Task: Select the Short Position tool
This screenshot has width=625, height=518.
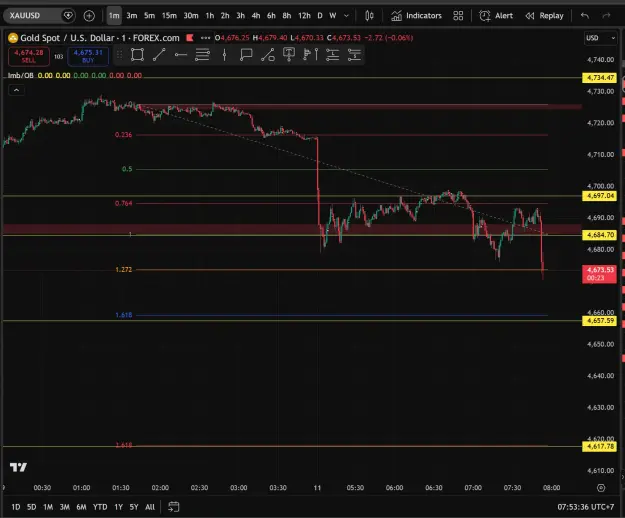Action: click(354, 55)
